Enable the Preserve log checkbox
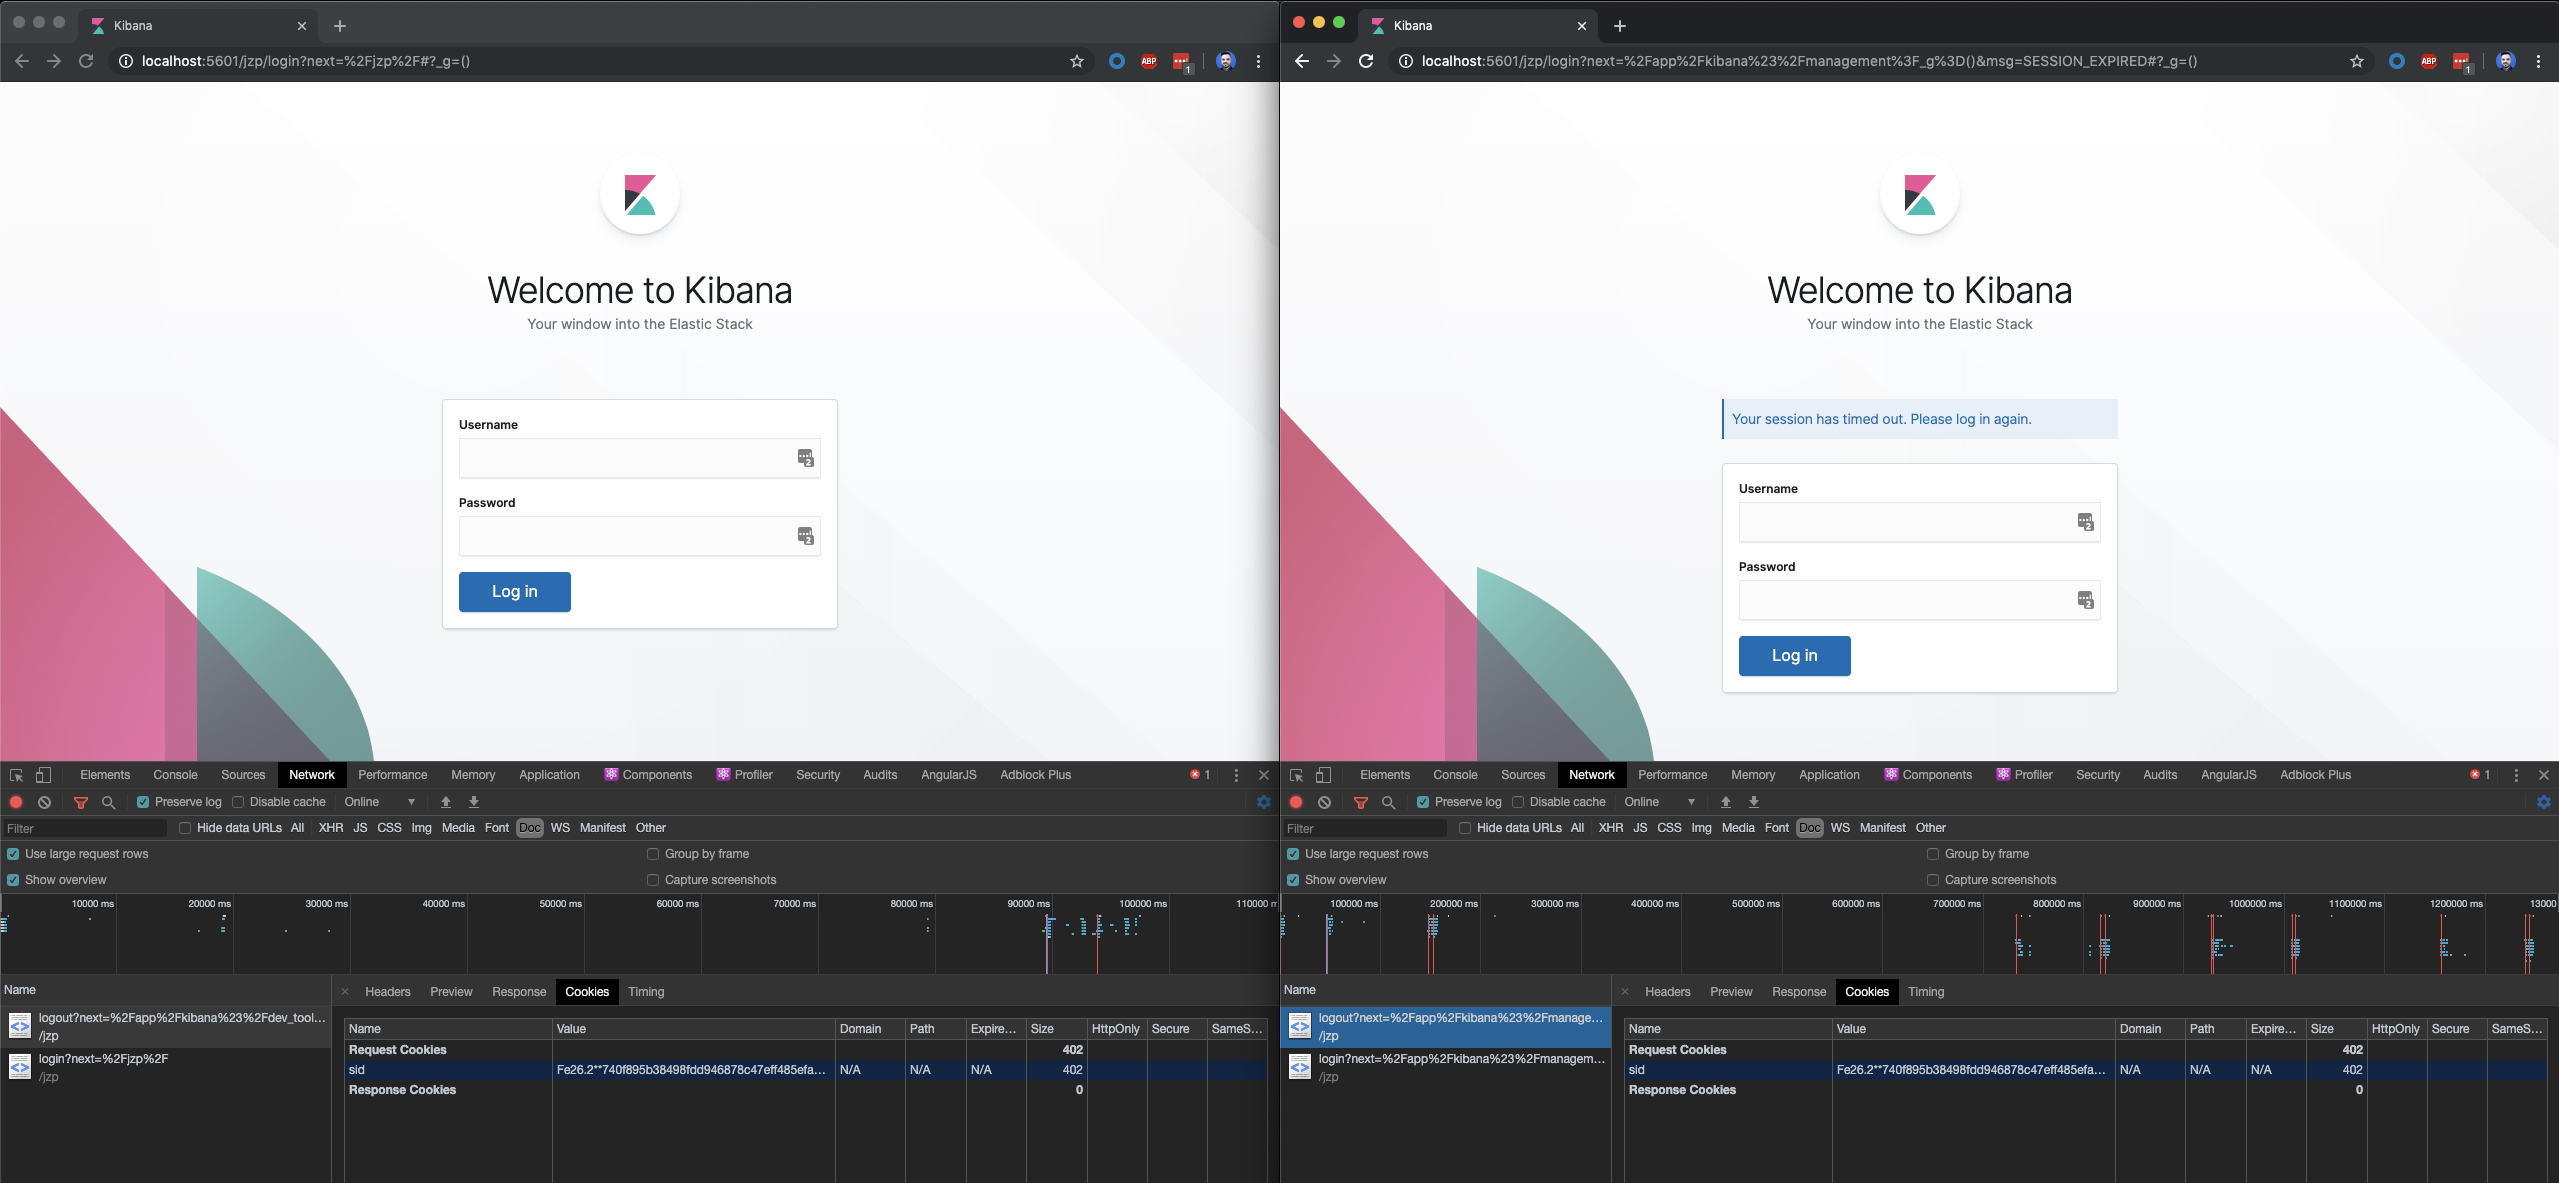This screenshot has width=2559, height=1183. click(x=144, y=802)
